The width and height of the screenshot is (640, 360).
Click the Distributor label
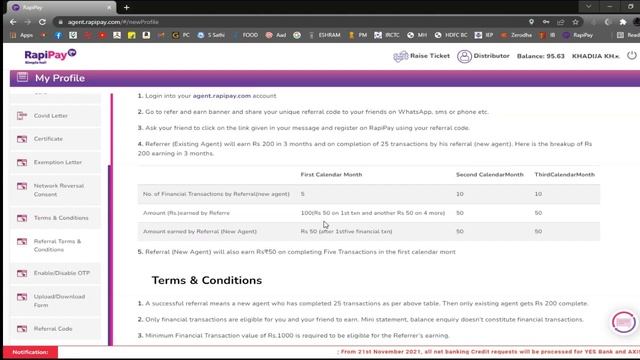point(491,56)
